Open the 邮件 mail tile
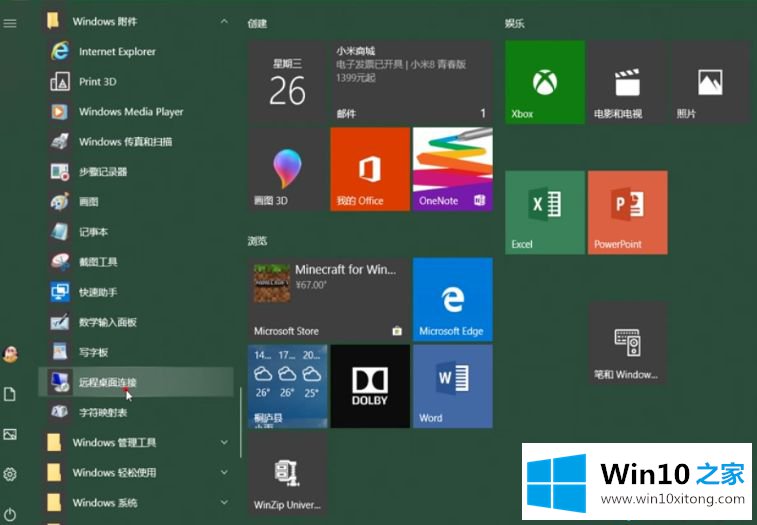The width and height of the screenshot is (757, 525). coord(412,82)
